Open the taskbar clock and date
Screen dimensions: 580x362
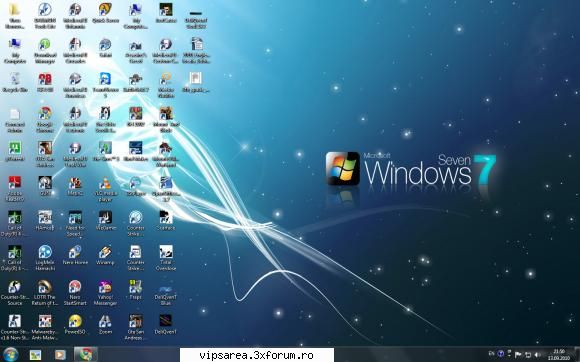pos(559,355)
